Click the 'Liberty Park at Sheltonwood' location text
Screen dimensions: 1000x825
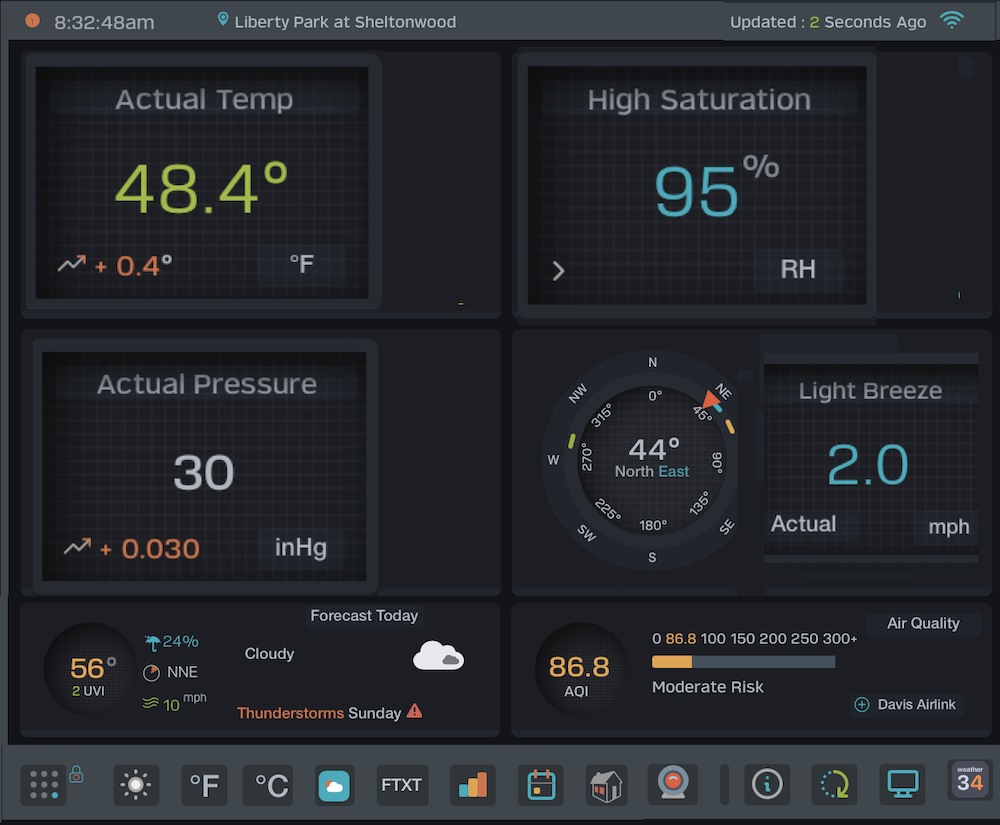click(x=345, y=22)
